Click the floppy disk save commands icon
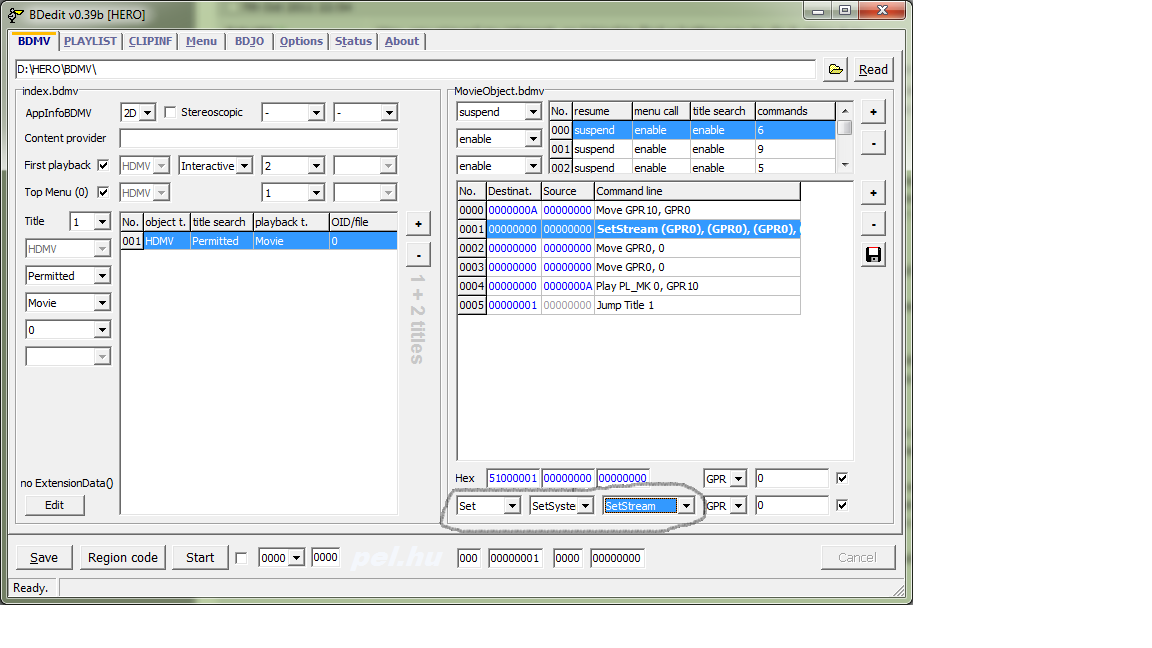 (873, 255)
